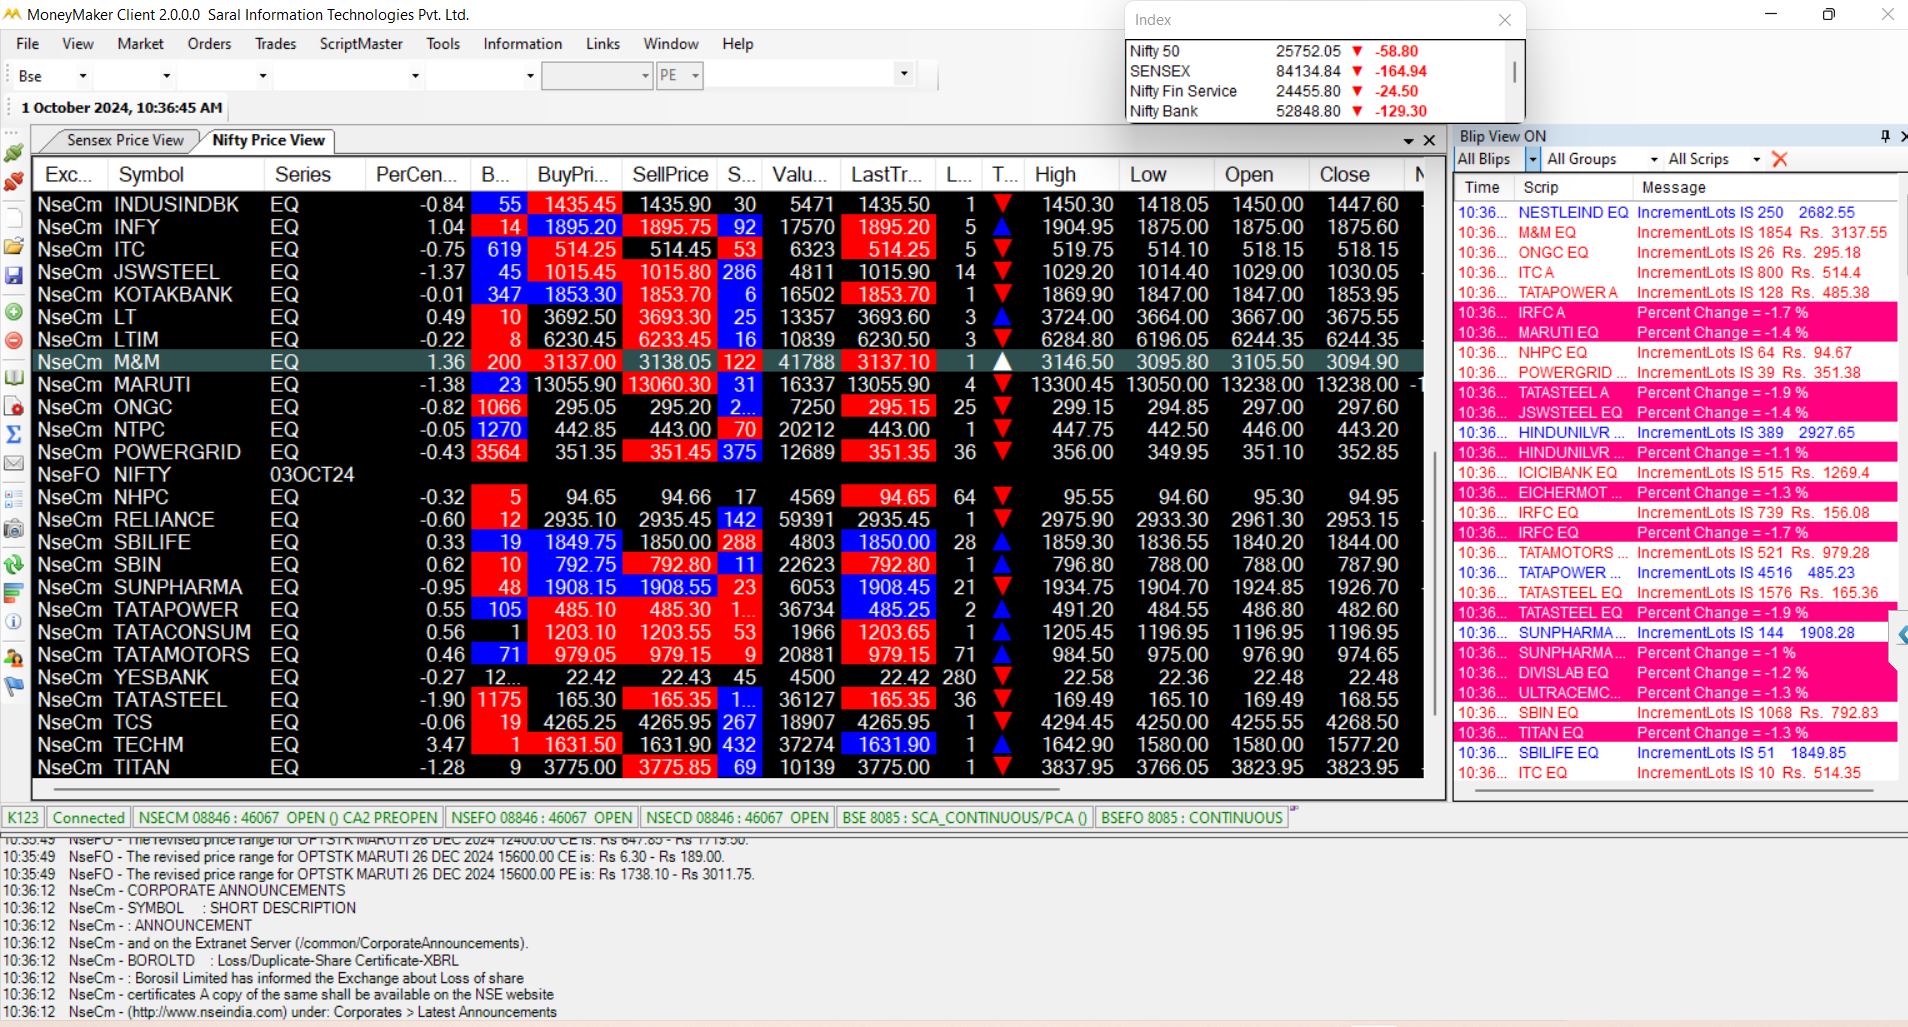1908x1027 pixels.
Task: Click the green plus Add icon
Action: point(14,312)
